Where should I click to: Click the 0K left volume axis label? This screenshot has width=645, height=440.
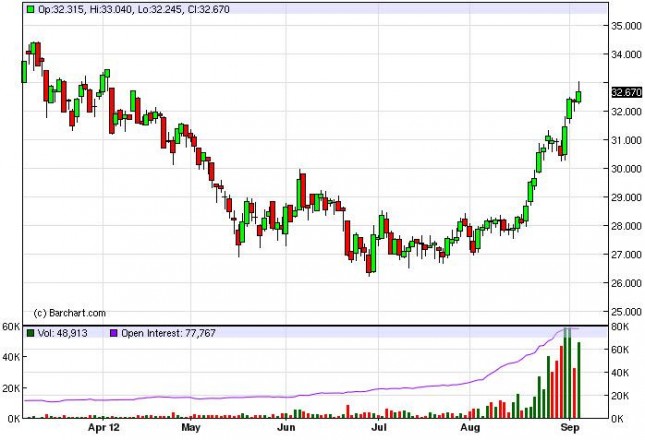13,419
